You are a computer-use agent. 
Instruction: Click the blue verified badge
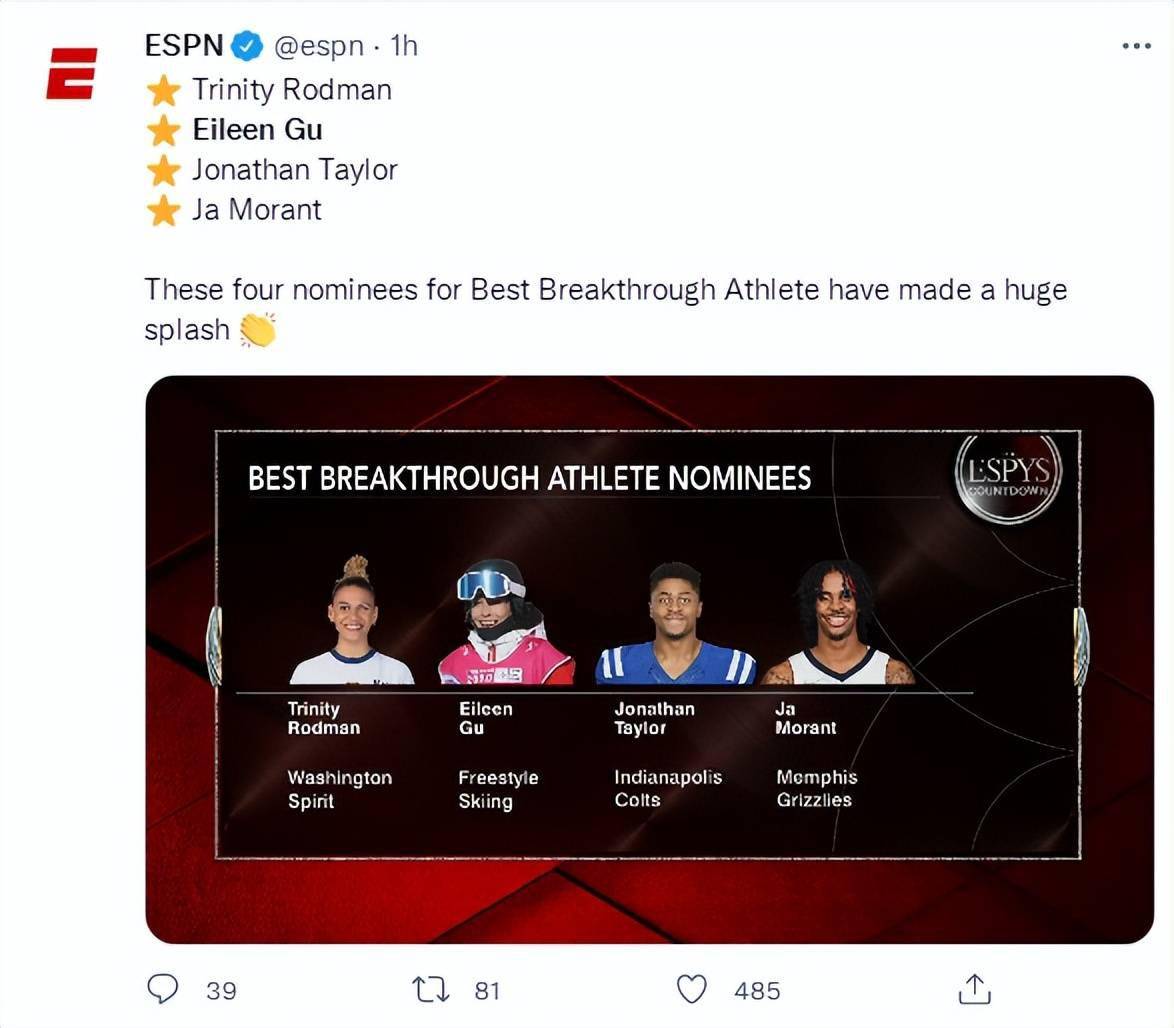tap(247, 46)
